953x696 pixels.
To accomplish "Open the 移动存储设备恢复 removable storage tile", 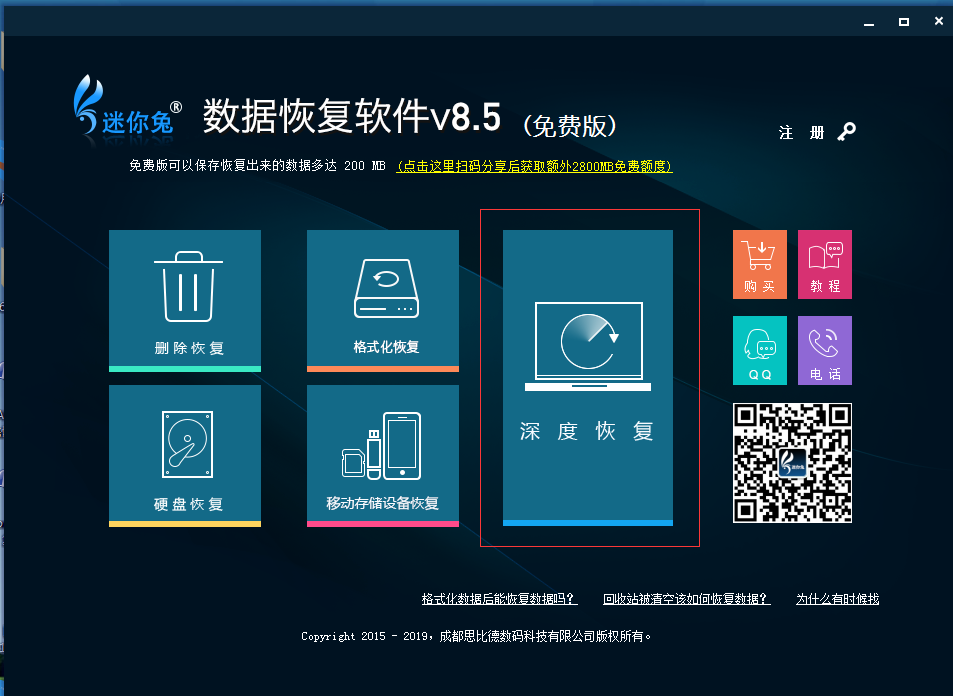I will coord(383,455).
